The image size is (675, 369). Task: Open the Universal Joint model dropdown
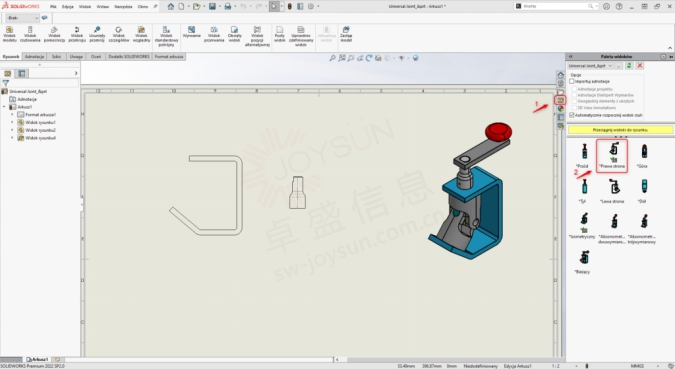tap(591, 65)
